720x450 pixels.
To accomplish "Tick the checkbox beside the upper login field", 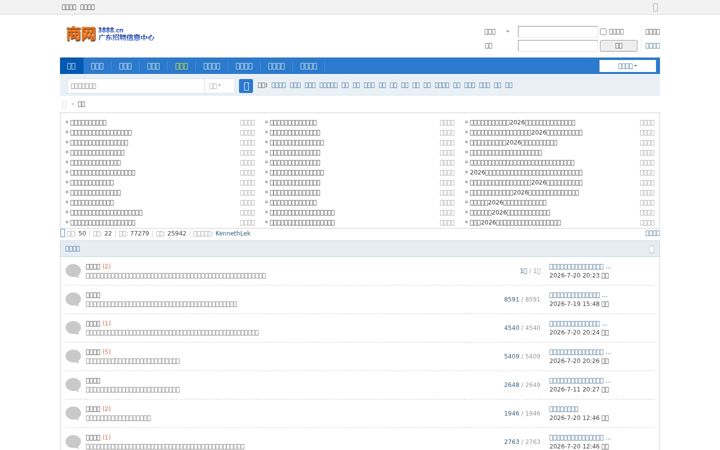I will click(603, 32).
